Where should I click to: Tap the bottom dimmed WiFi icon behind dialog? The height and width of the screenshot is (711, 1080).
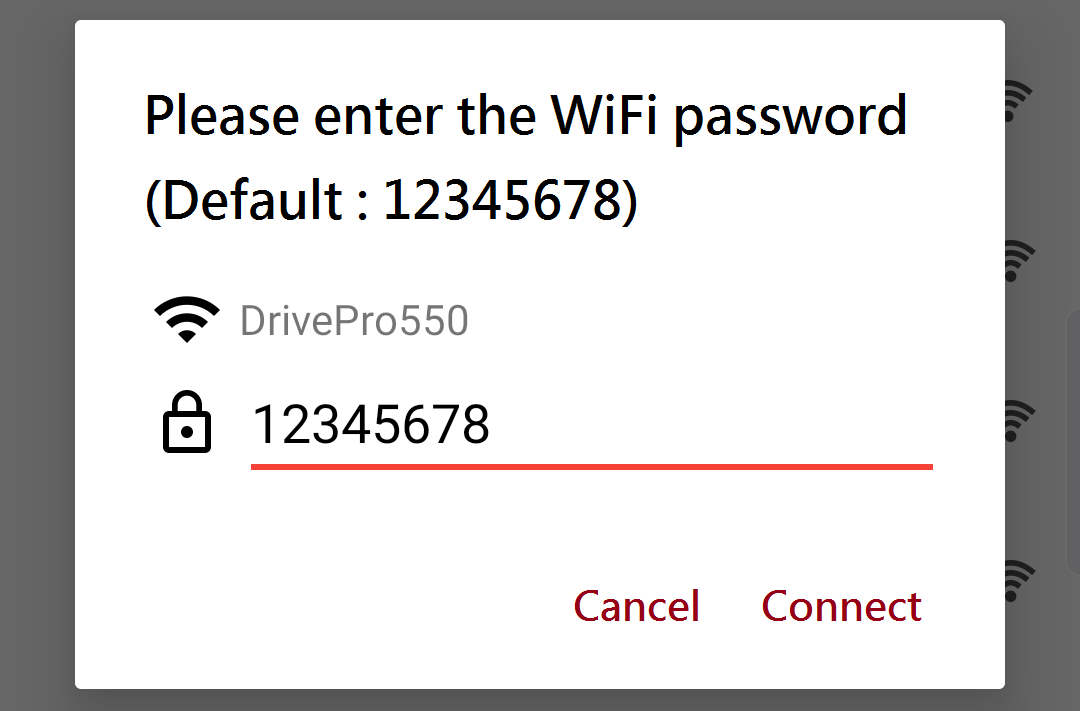pyautogui.click(x=1017, y=580)
